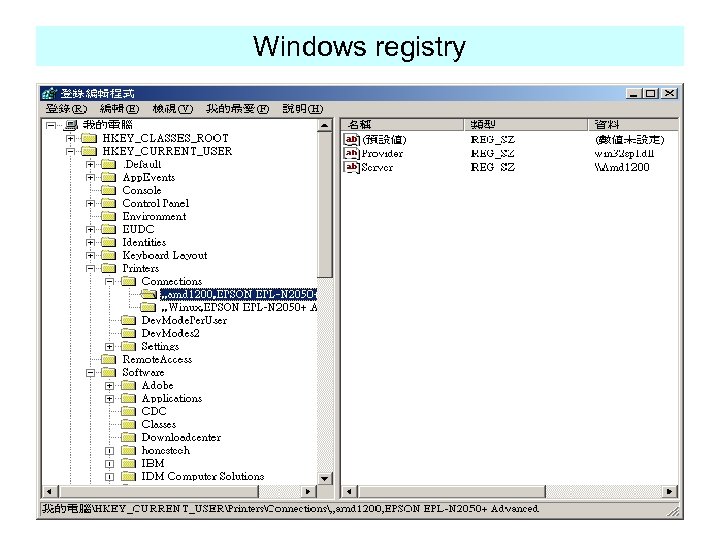
Task: Expand the AppEvents key
Action: 90,177
